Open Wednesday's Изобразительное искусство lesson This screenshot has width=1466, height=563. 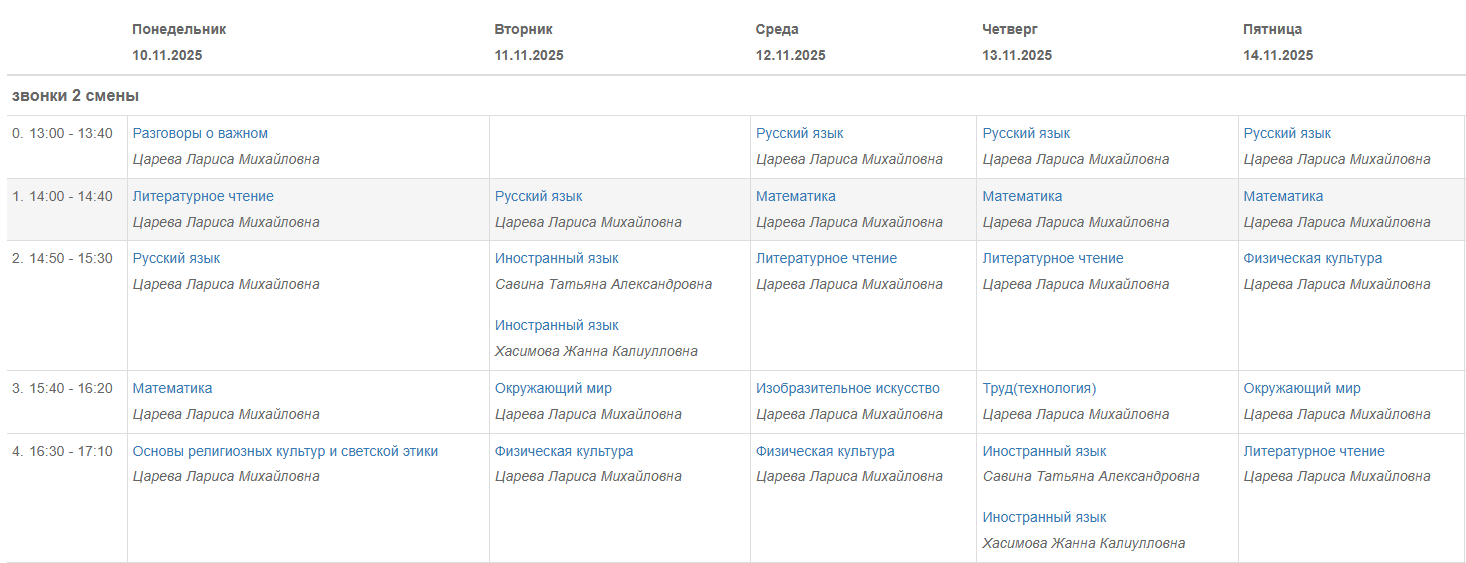[848, 388]
